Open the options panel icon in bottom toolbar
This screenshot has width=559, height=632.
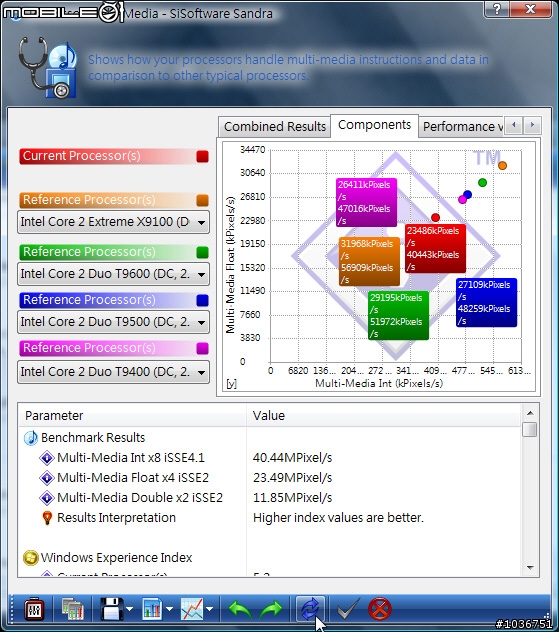pos(34,609)
